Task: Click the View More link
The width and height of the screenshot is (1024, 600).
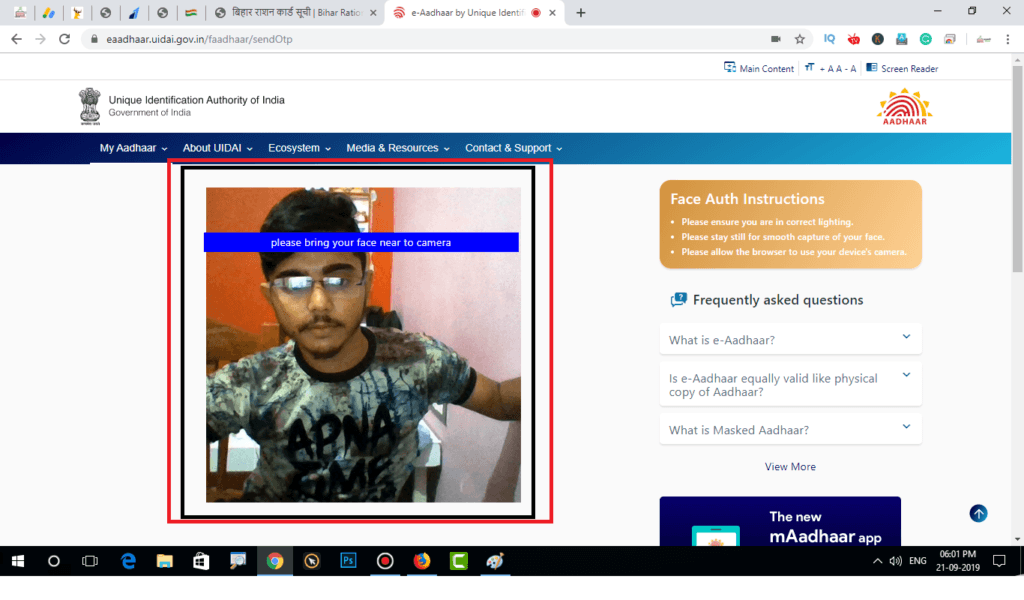Action: click(790, 467)
